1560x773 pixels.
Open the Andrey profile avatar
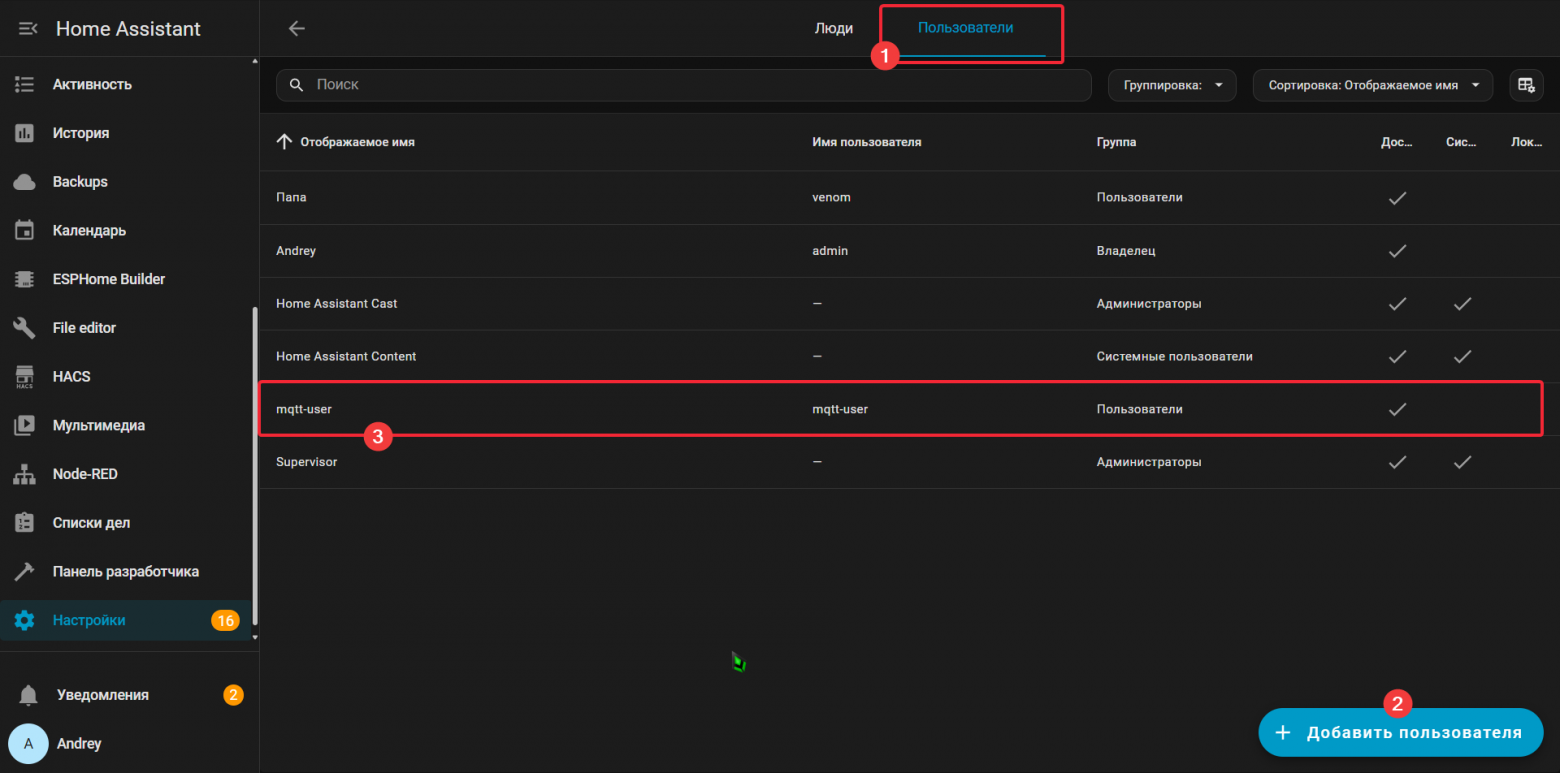28,744
